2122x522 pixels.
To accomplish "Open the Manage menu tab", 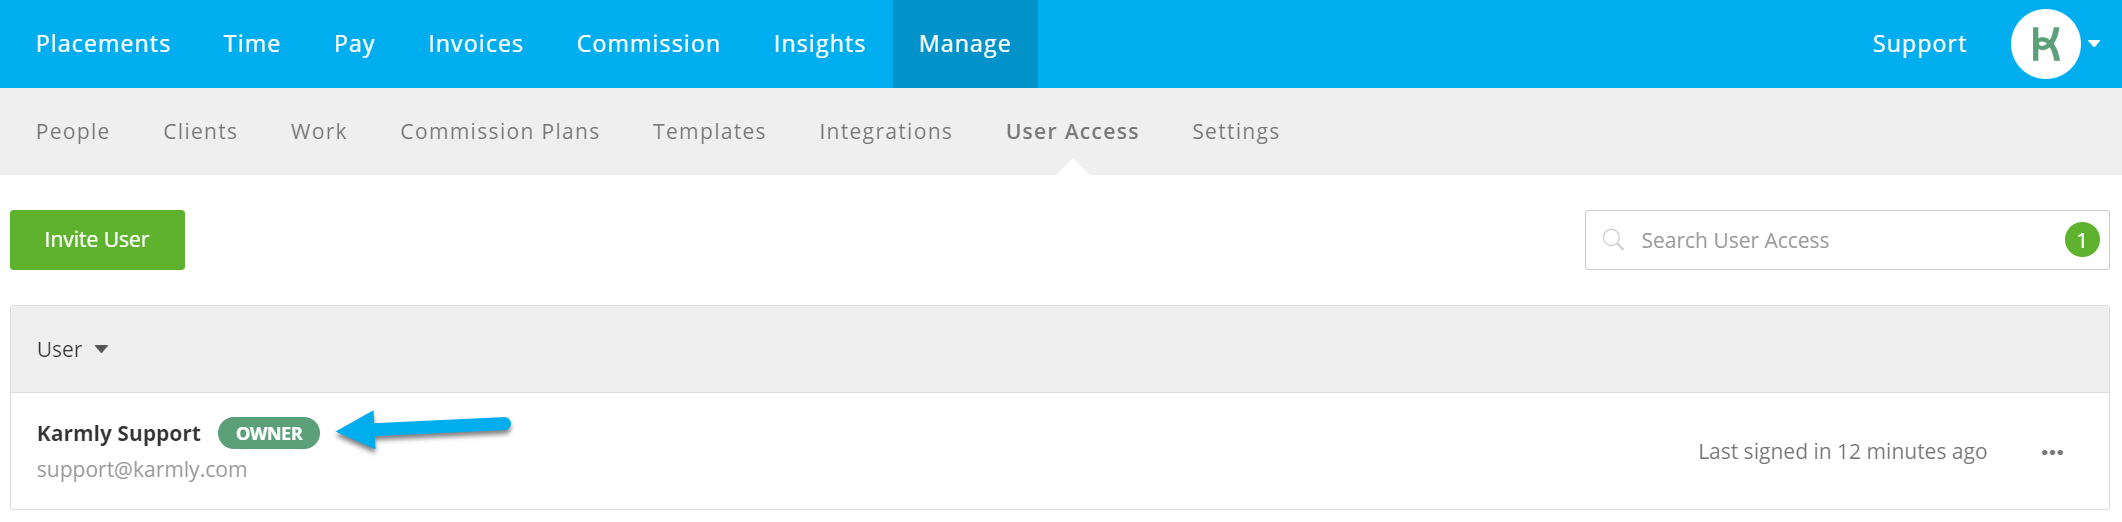I will click(x=965, y=44).
